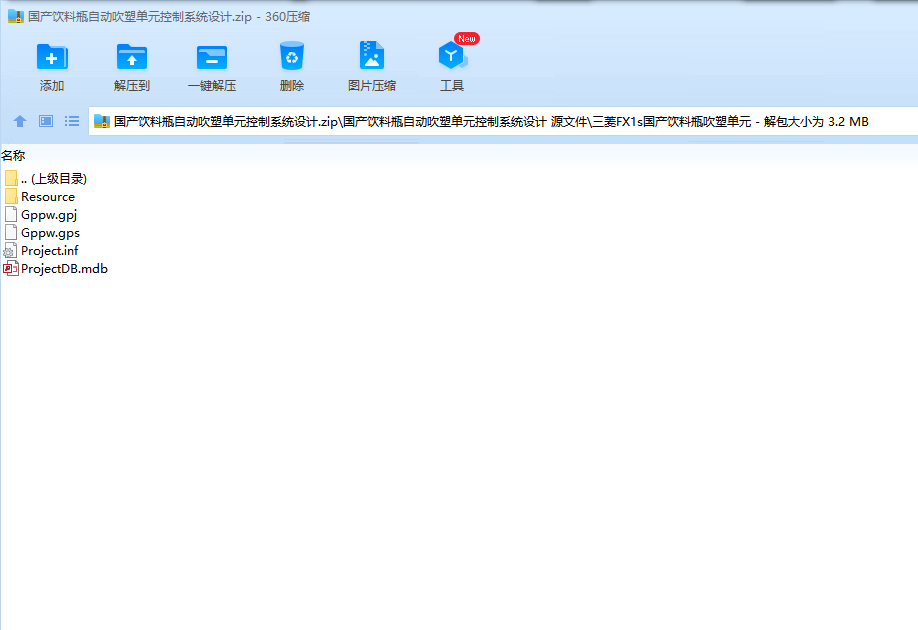Screen dimensions: 918x630
Task: Click the ProjectDB.mdb database file icon
Action: point(11,269)
